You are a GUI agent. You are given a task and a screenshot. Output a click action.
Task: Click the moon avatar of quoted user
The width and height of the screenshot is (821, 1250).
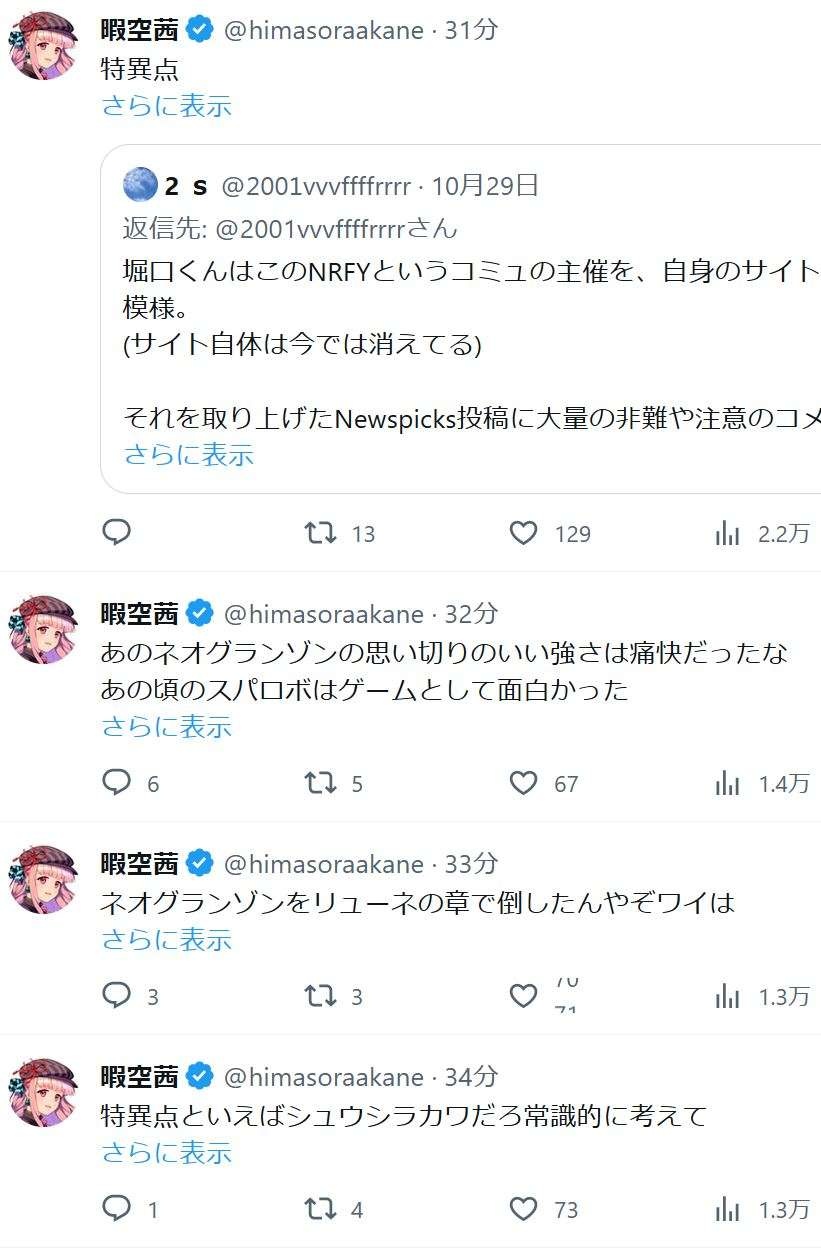pyautogui.click(x=140, y=185)
